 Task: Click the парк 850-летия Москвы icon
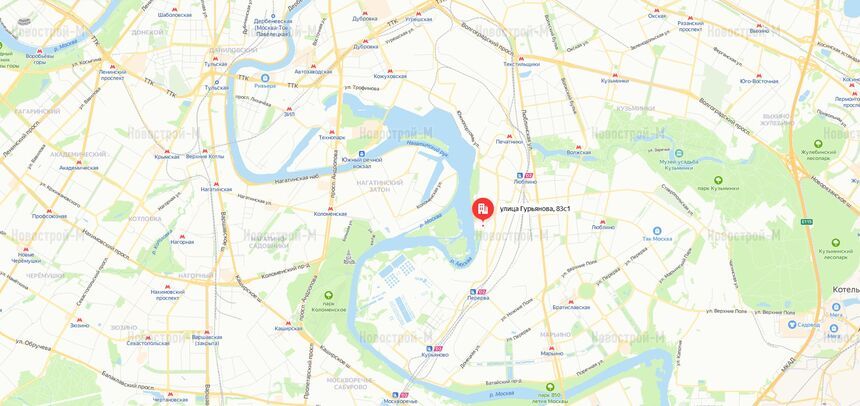click(550, 387)
